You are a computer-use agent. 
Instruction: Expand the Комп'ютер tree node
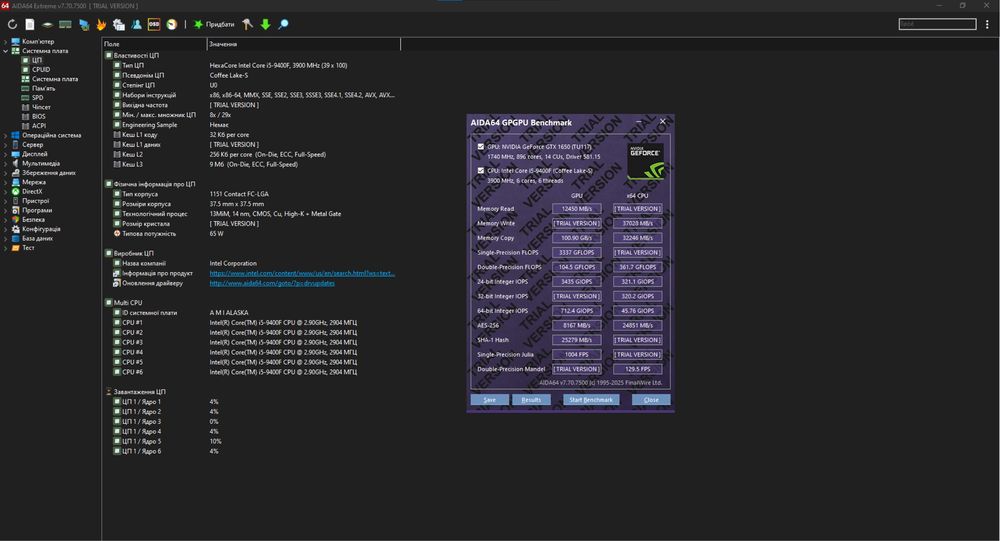coord(6,41)
